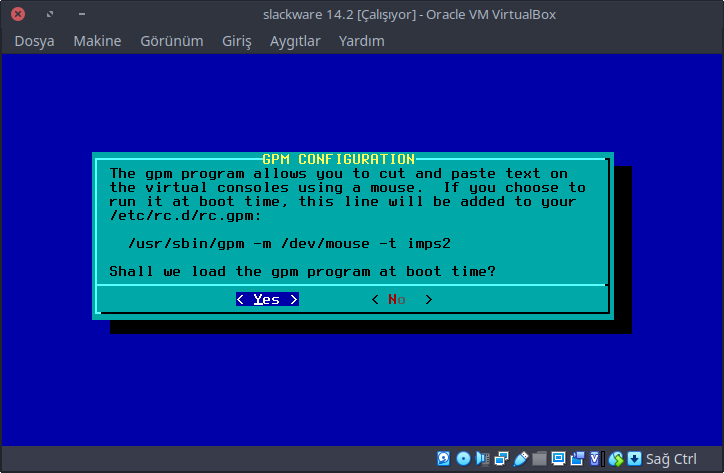Open the Makine menu
This screenshot has width=724, height=473.
coord(97,41)
